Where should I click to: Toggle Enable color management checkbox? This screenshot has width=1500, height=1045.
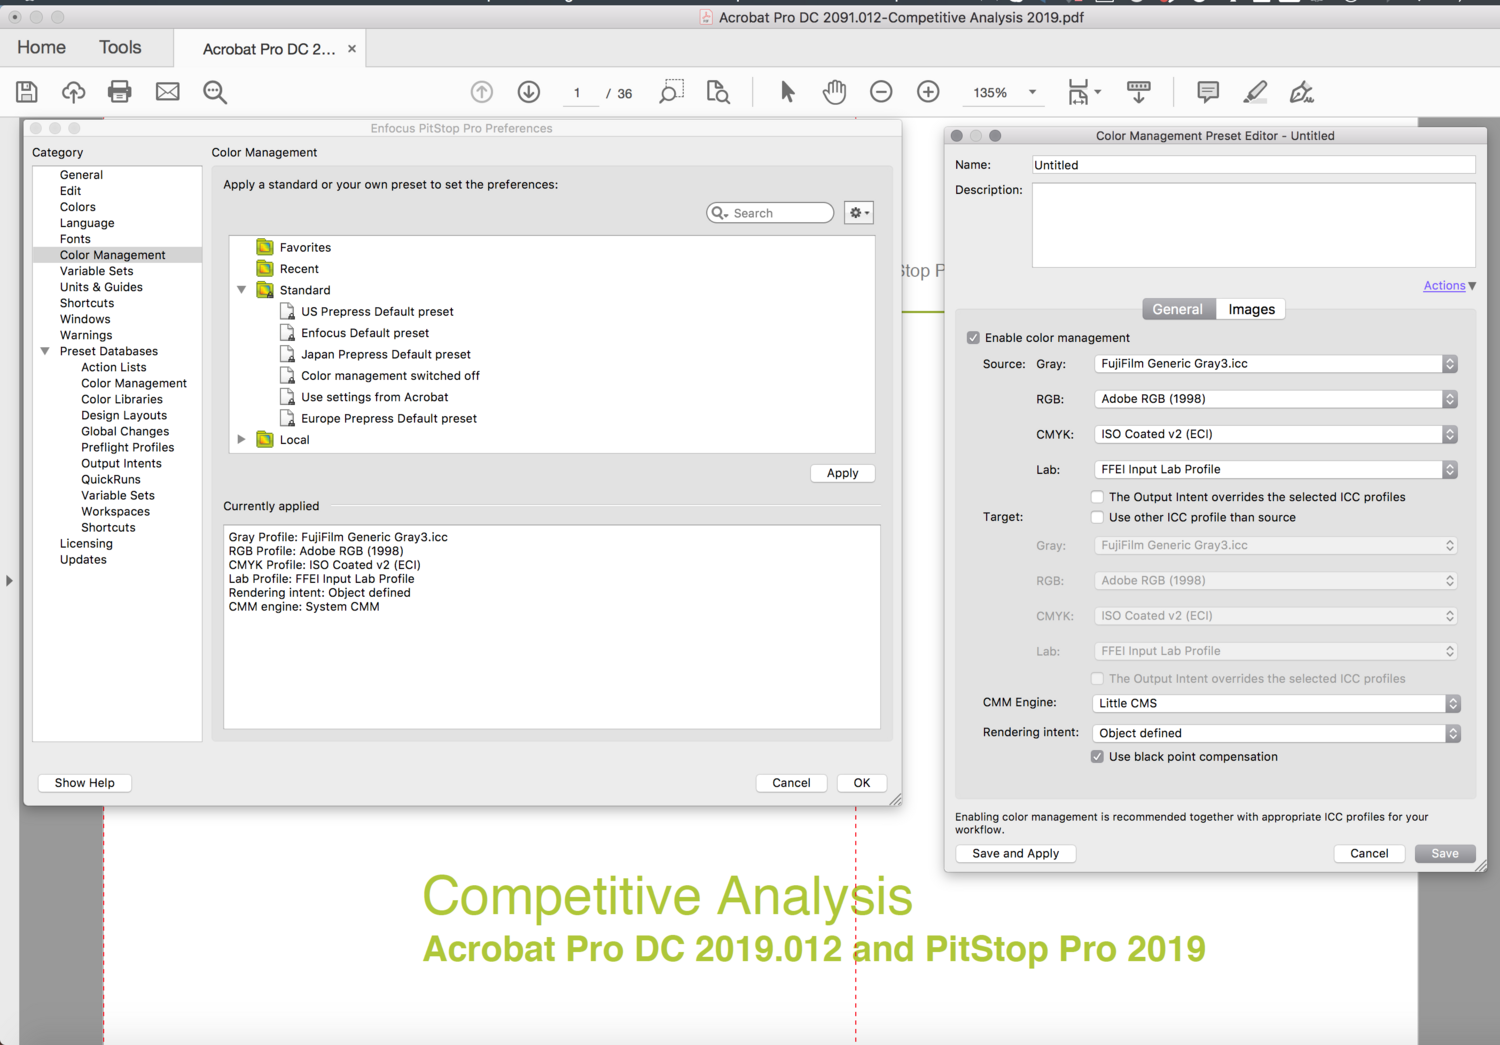(973, 338)
